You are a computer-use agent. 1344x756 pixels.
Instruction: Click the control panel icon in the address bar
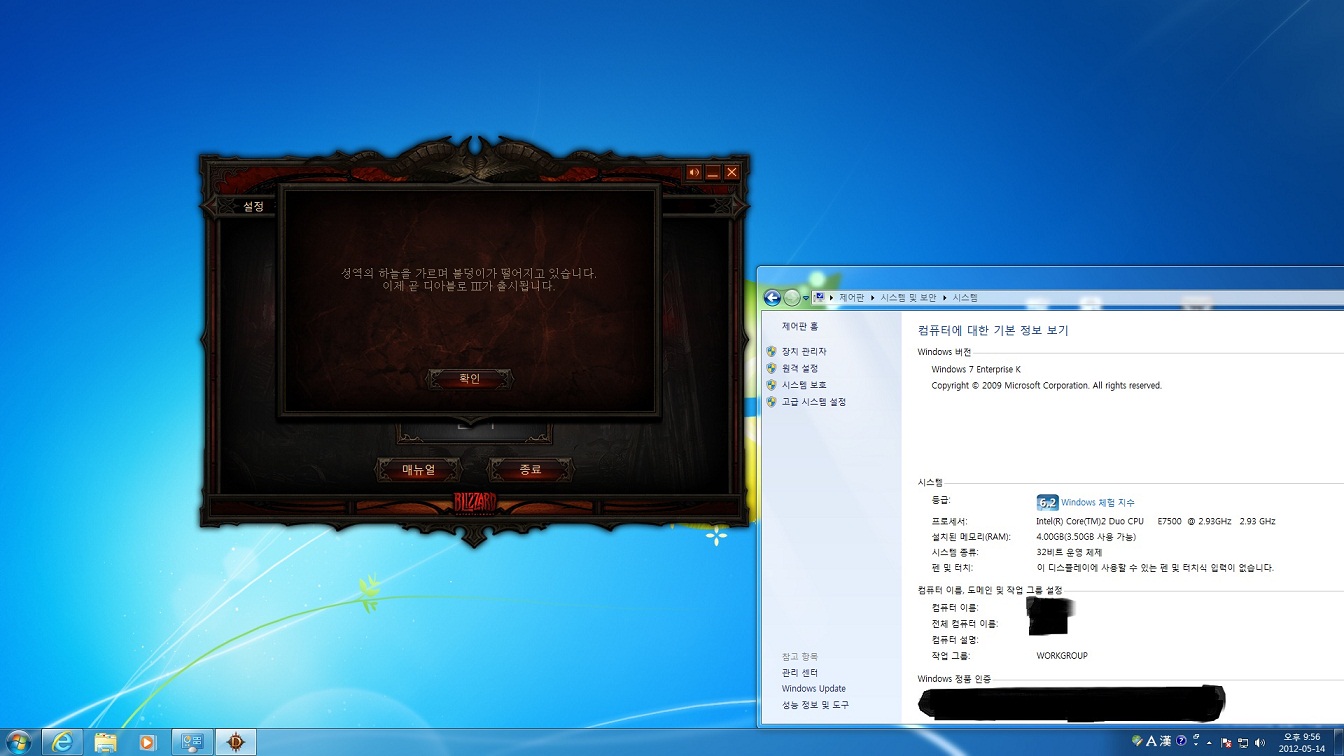coord(820,297)
